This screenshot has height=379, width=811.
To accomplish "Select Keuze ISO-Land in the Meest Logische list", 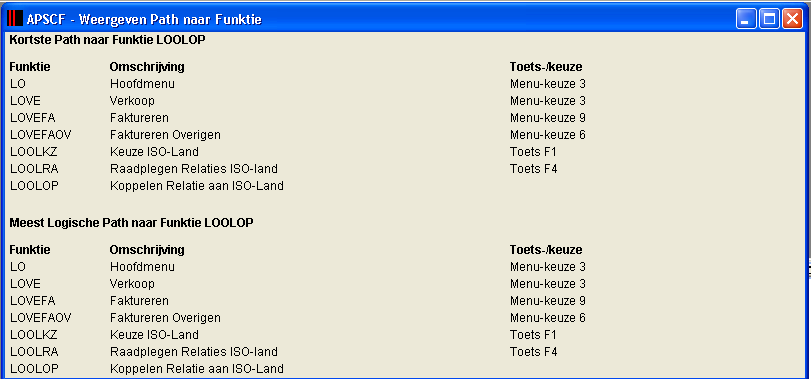I will pos(154,335).
